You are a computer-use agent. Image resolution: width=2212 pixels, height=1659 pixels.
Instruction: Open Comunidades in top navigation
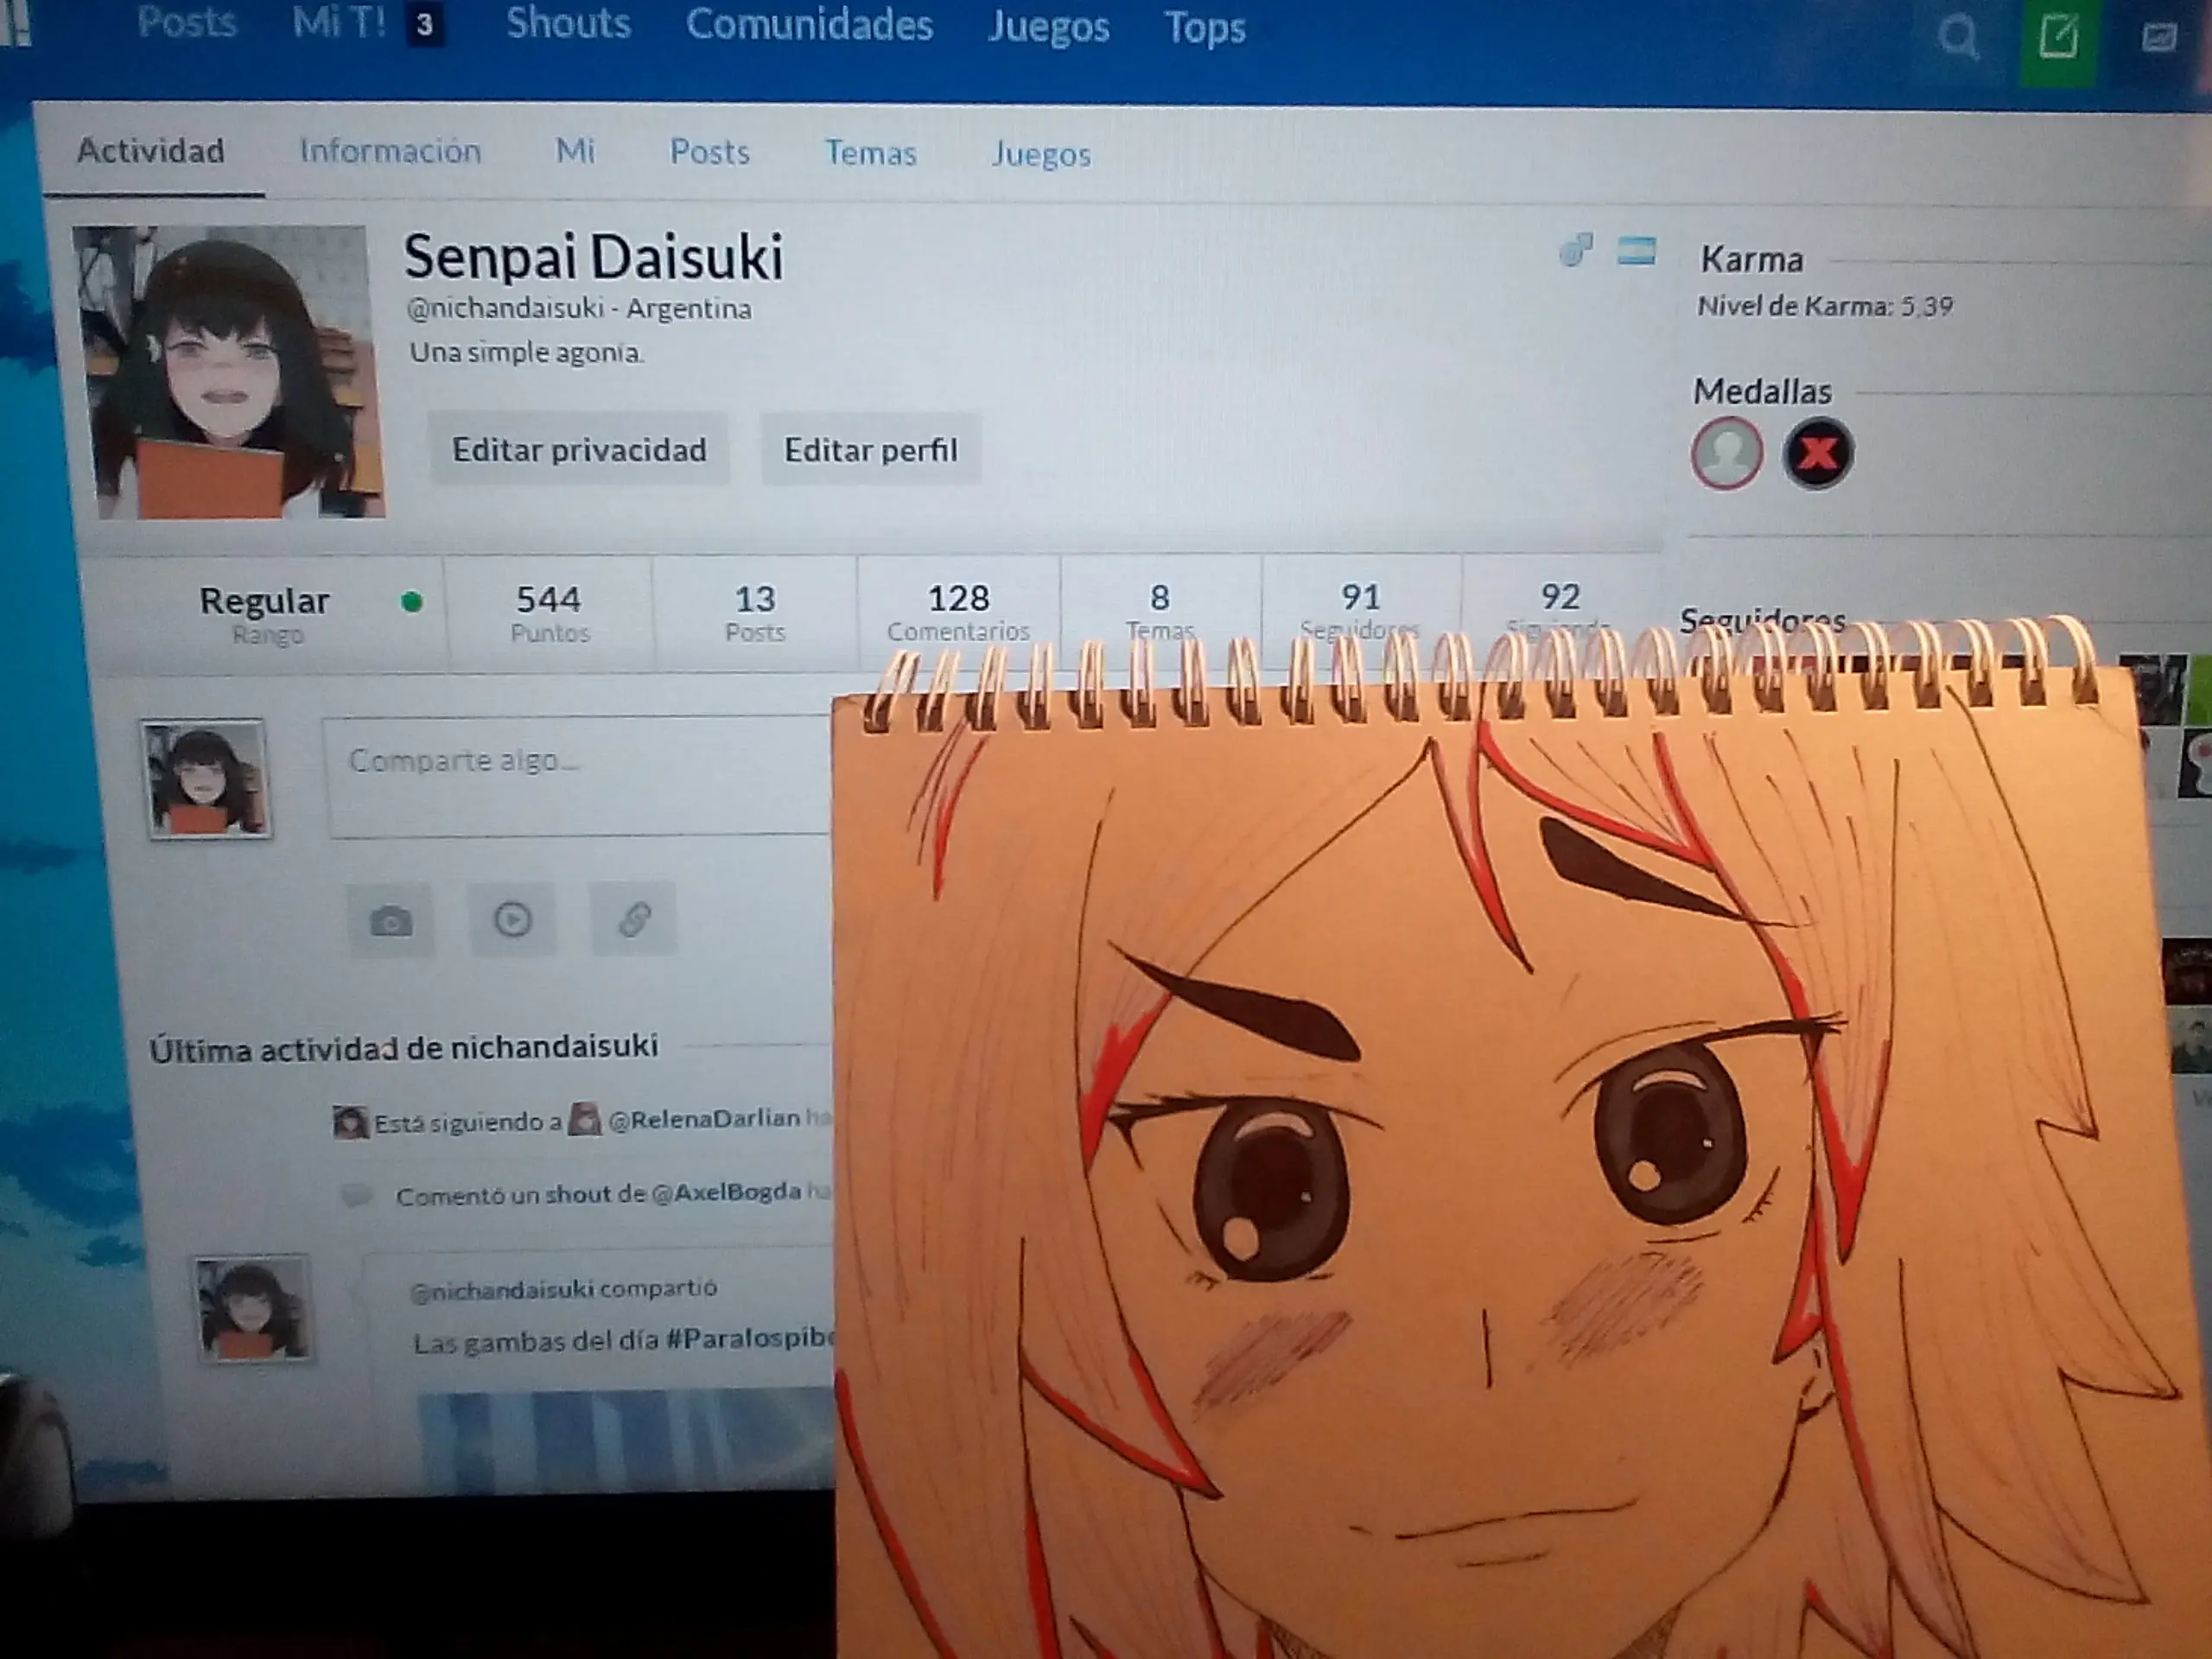click(x=809, y=24)
